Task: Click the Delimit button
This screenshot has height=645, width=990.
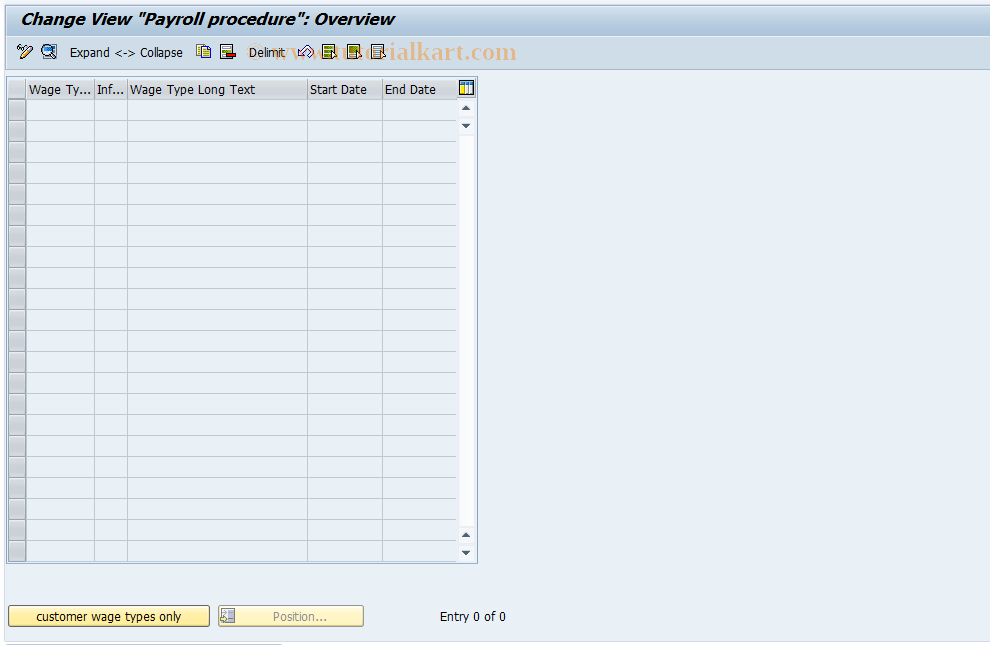Action: [x=266, y=52]
